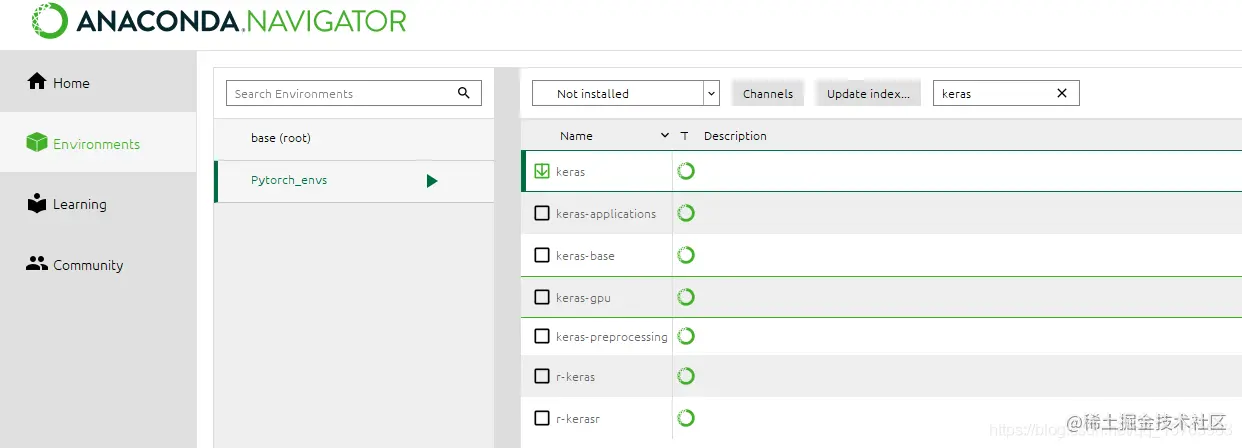Click the Community people icon
Image resolution: width=1242 pixels, height=448 pixels.
point(37,264)
